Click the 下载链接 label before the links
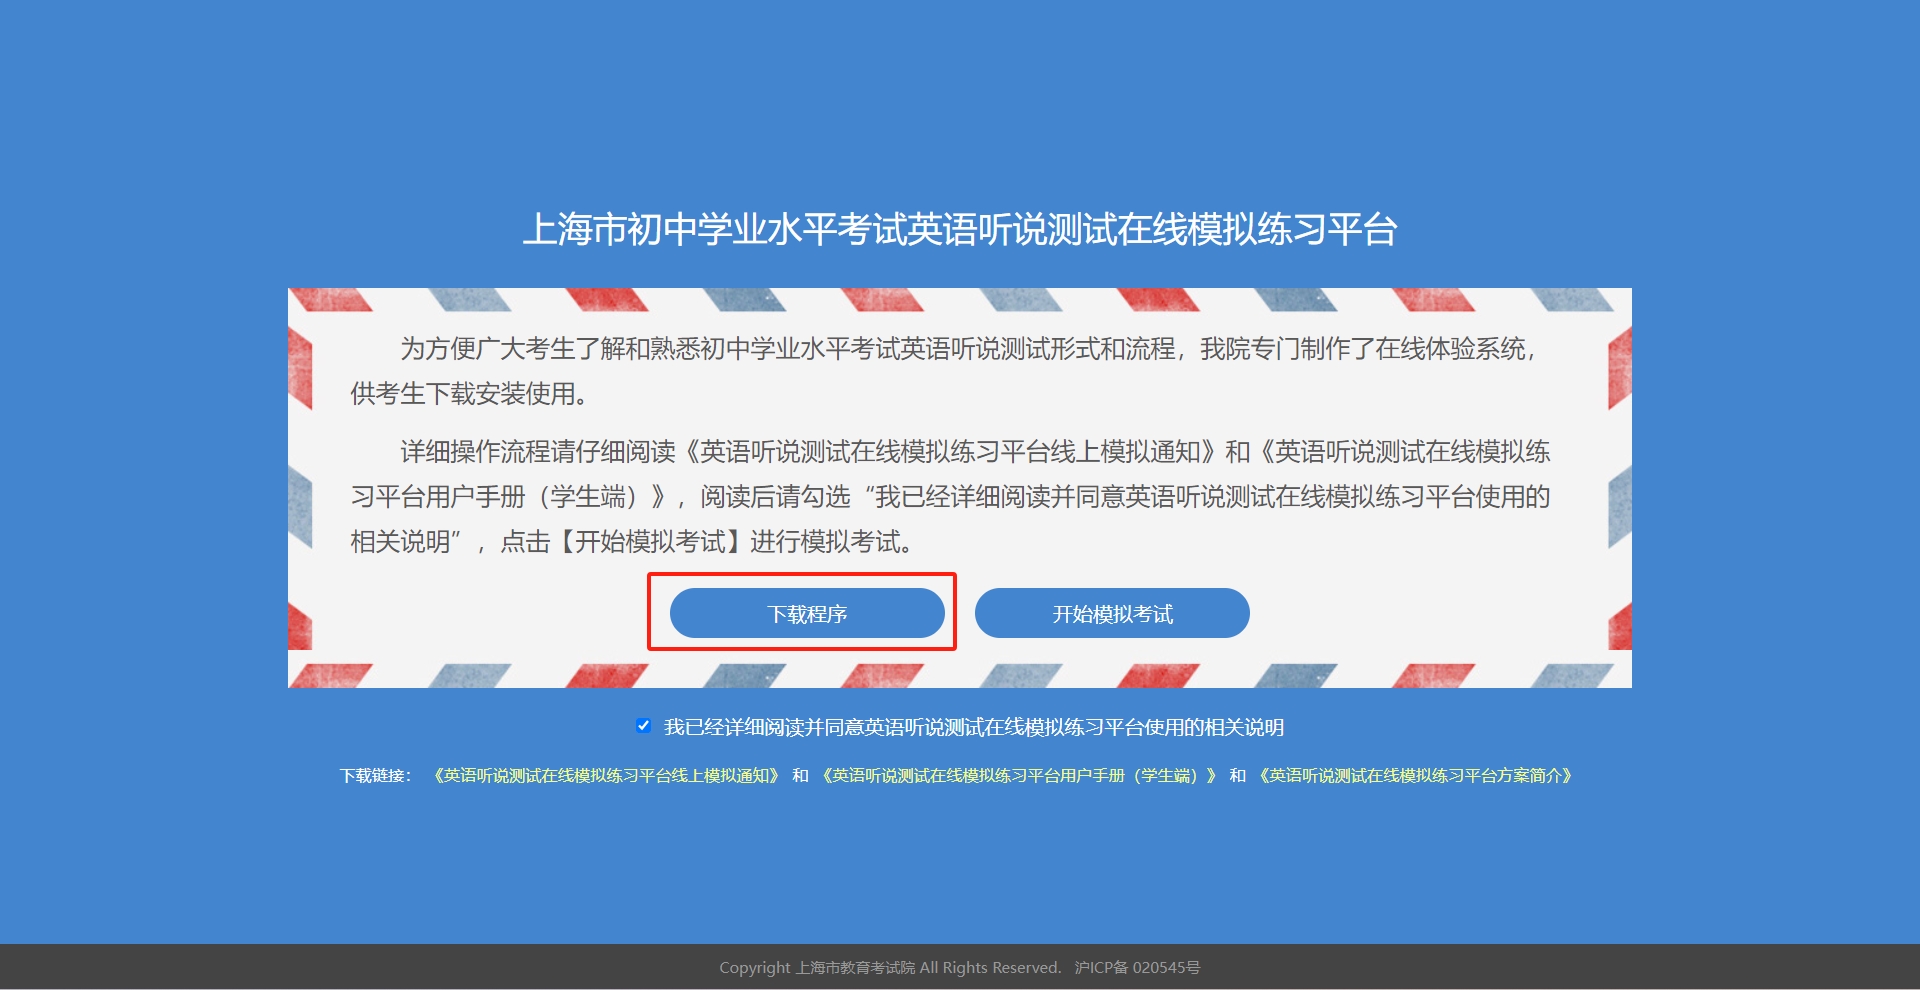Image resolution: width=1920 pixels, height=990 pixels. tap(375, 776)
